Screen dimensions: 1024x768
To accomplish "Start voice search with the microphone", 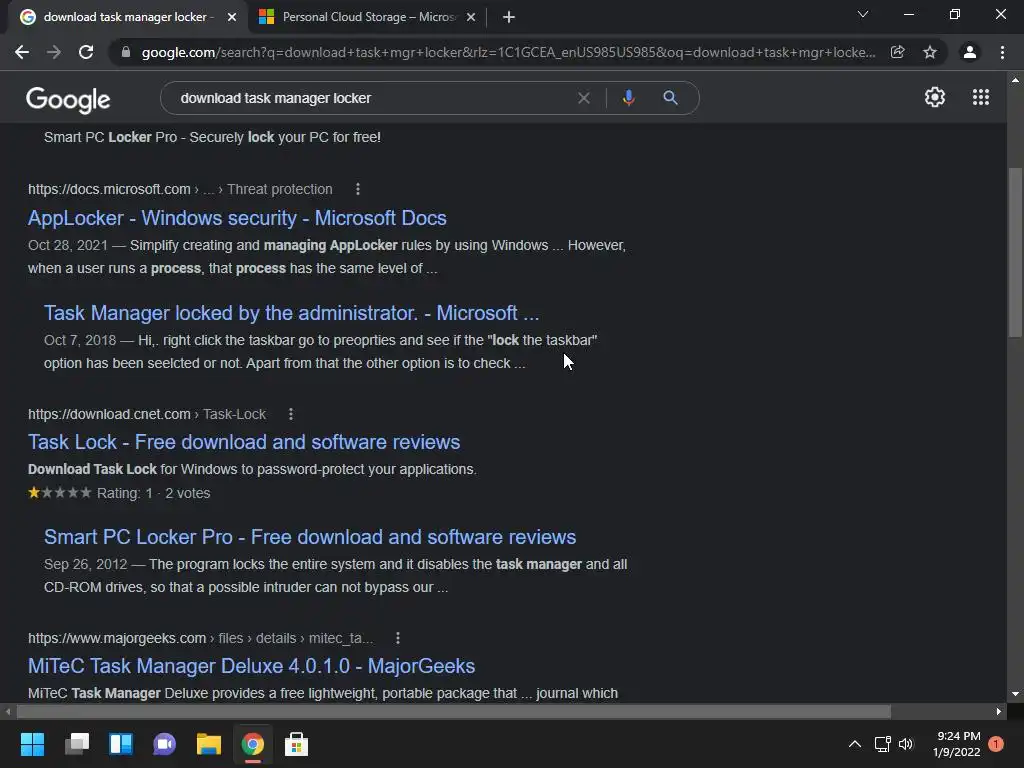I will [628, 98].
